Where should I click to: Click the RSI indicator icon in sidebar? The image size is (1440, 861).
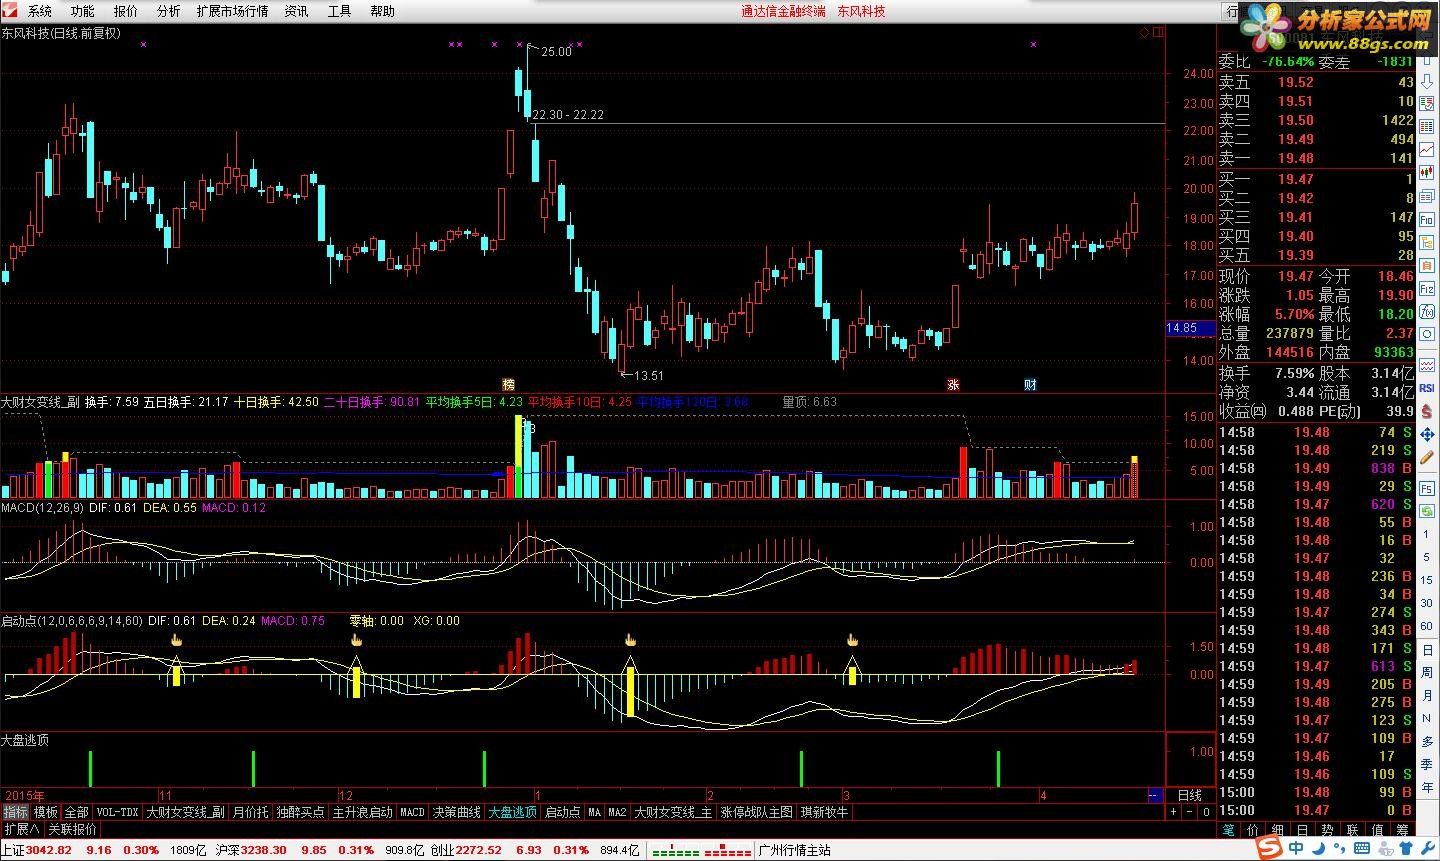click(1427, 388)
